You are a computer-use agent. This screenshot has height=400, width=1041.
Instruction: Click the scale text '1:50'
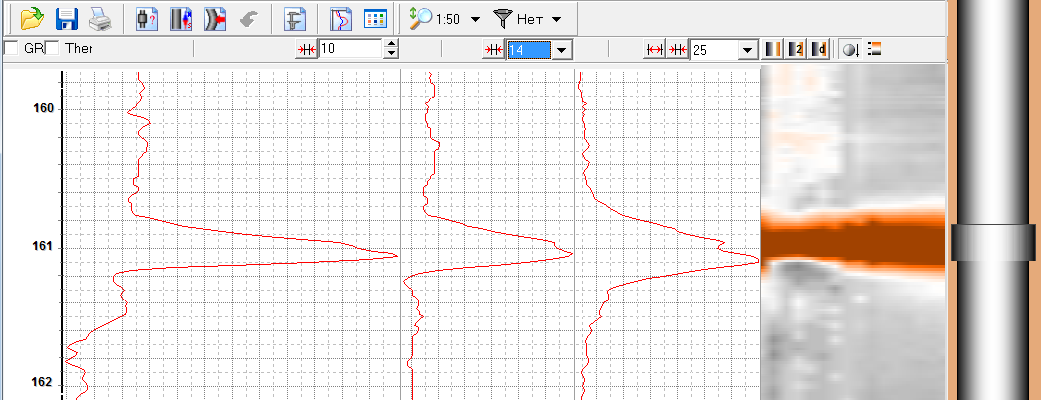pos(447,19)
